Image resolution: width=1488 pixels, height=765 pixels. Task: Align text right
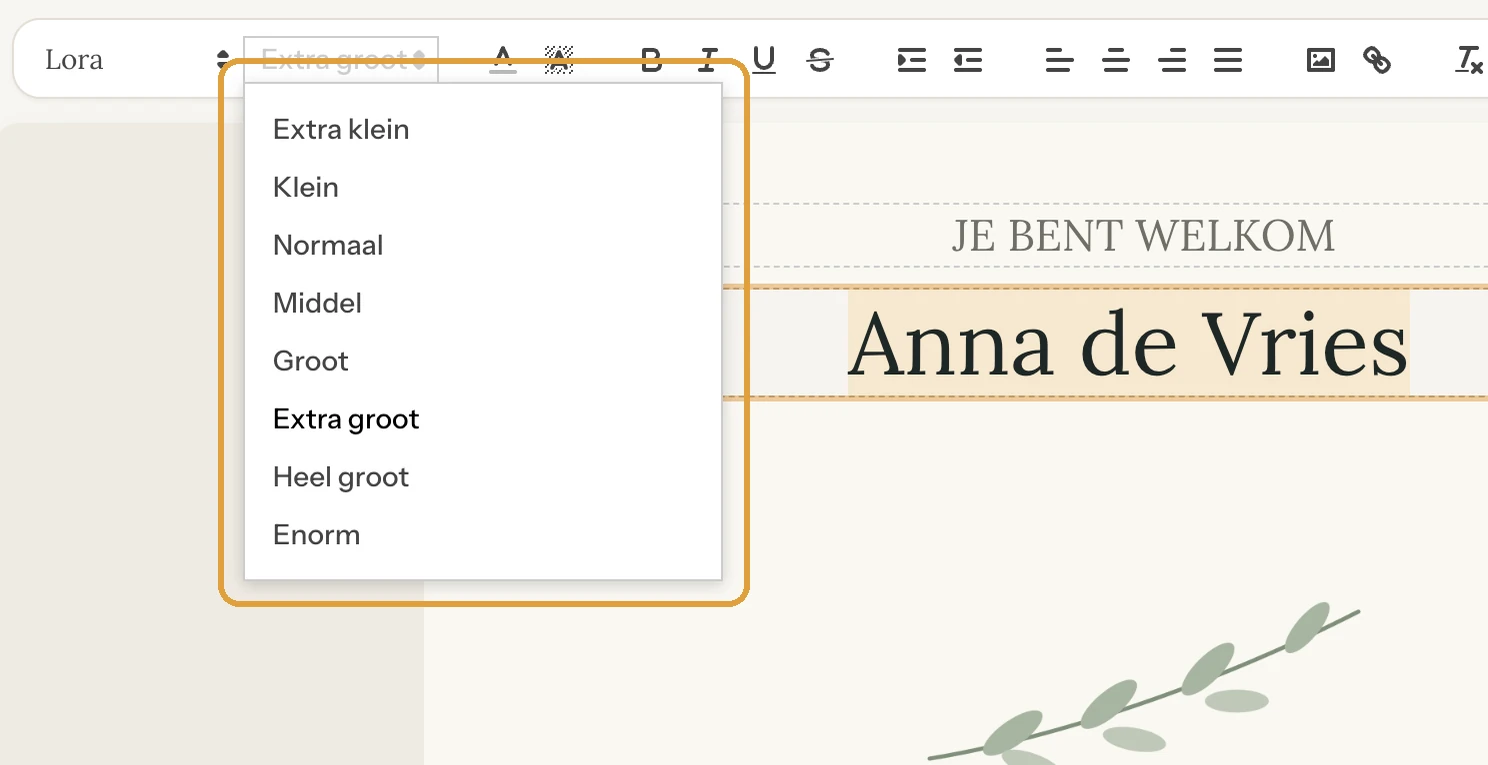(x=1172, y=60)
